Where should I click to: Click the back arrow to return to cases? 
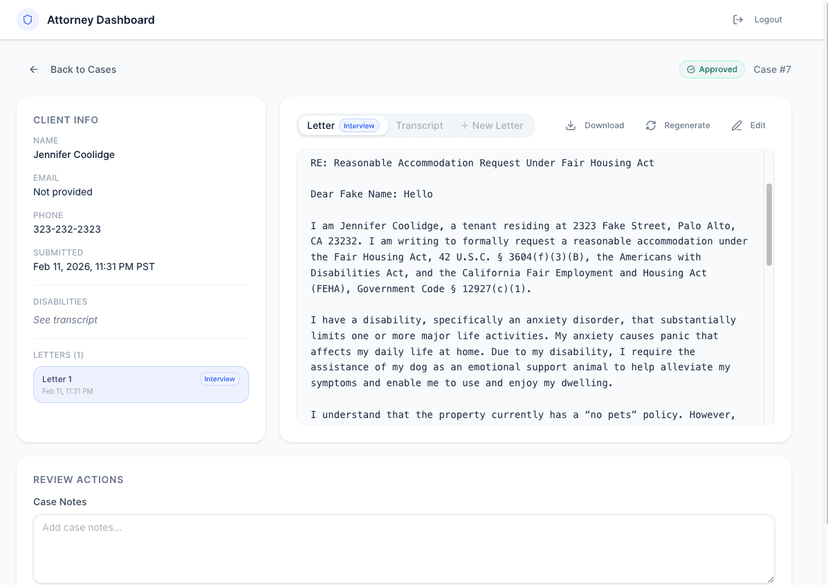pos(33,69)
